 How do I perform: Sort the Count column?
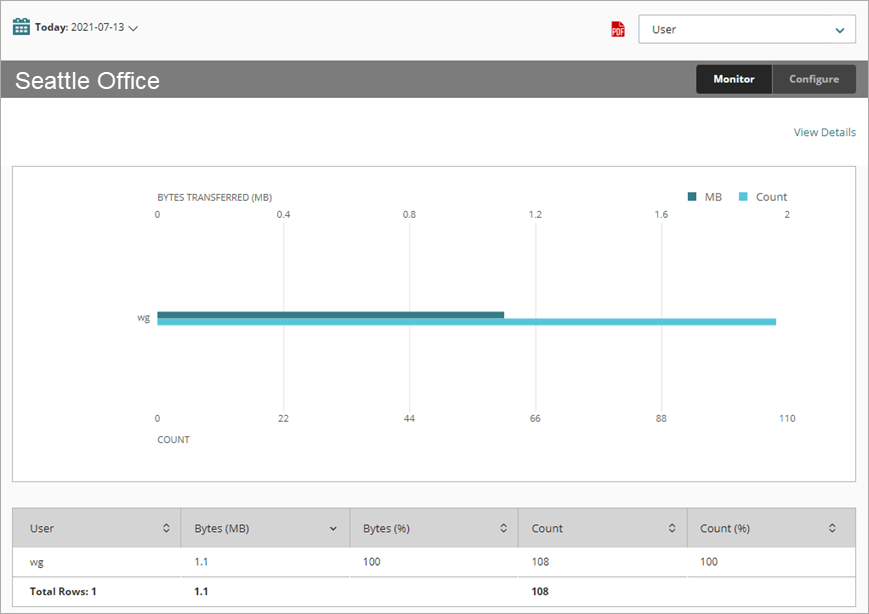[x=674, y=528]
